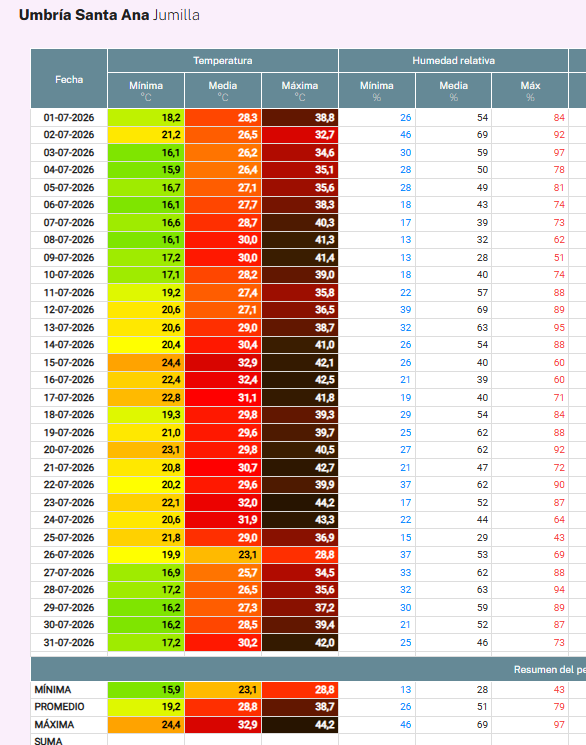Viewport: 586px width, 745px height.
Task: Click the Humedad Máx % column header
Action: pyautogui.click(x=530, y=91)
